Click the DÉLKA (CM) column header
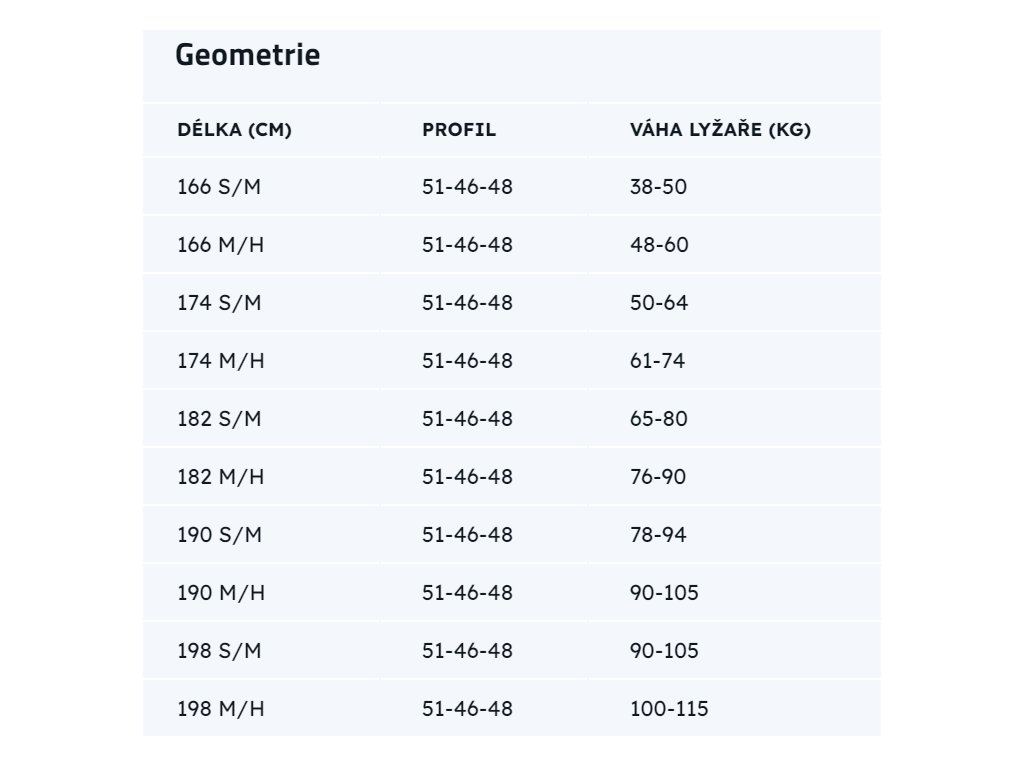The width and height of the screenshot is (1024, 768). click(x=234, y=130)
